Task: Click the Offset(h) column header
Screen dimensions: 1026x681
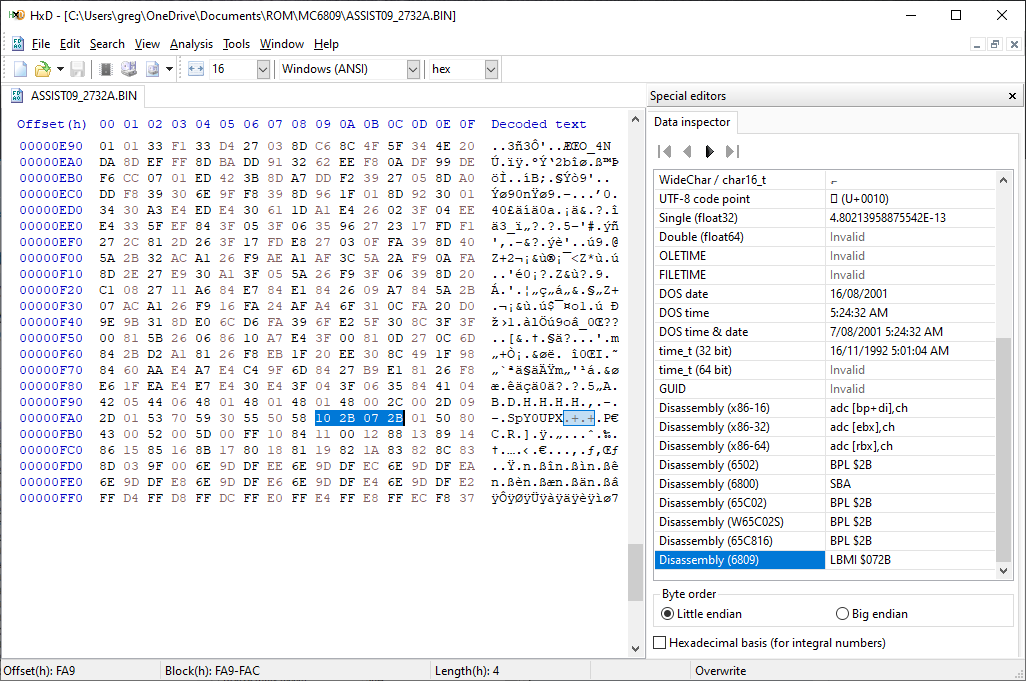Action: [52, 124]
